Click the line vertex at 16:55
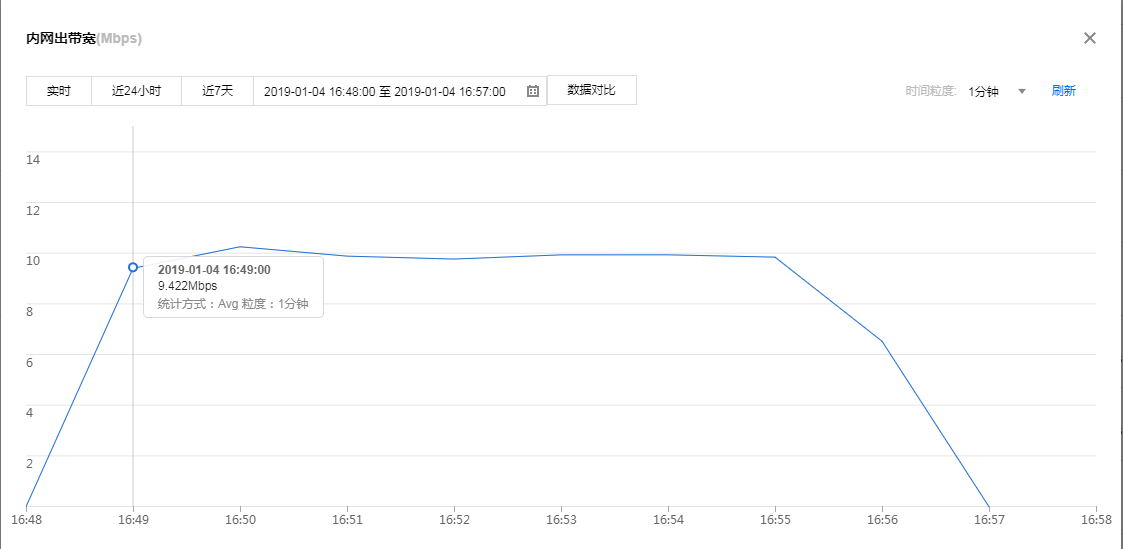This screenshot has height=549, width=1123. point(775,257)
